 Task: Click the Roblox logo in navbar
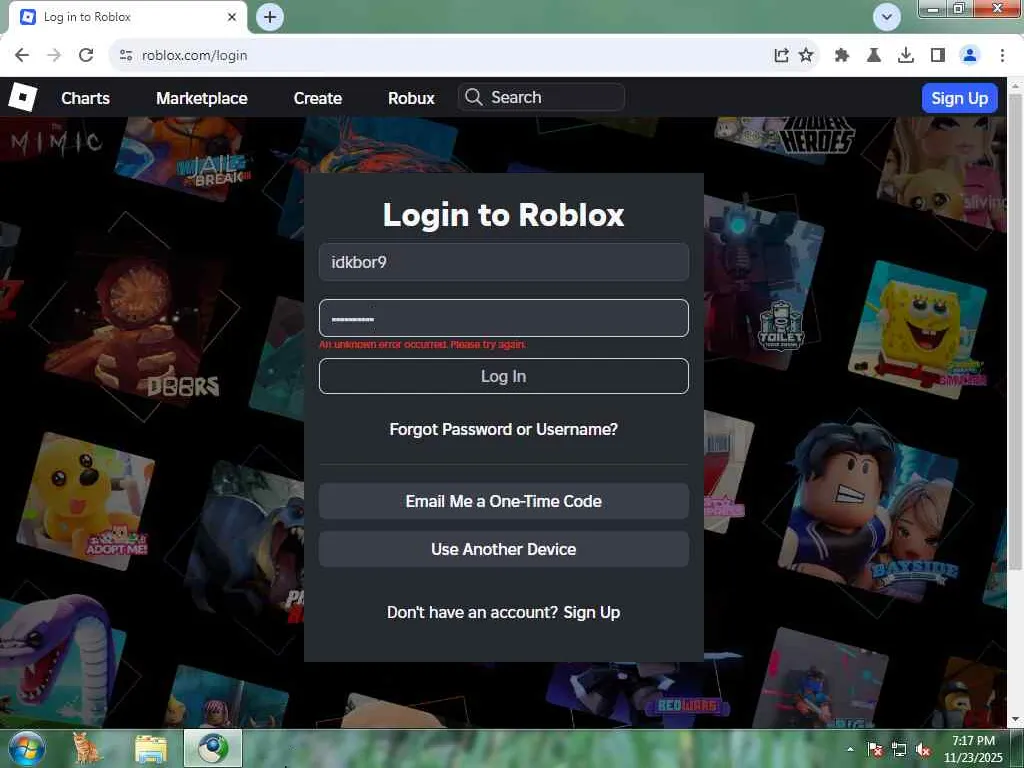tap(22, 97)
